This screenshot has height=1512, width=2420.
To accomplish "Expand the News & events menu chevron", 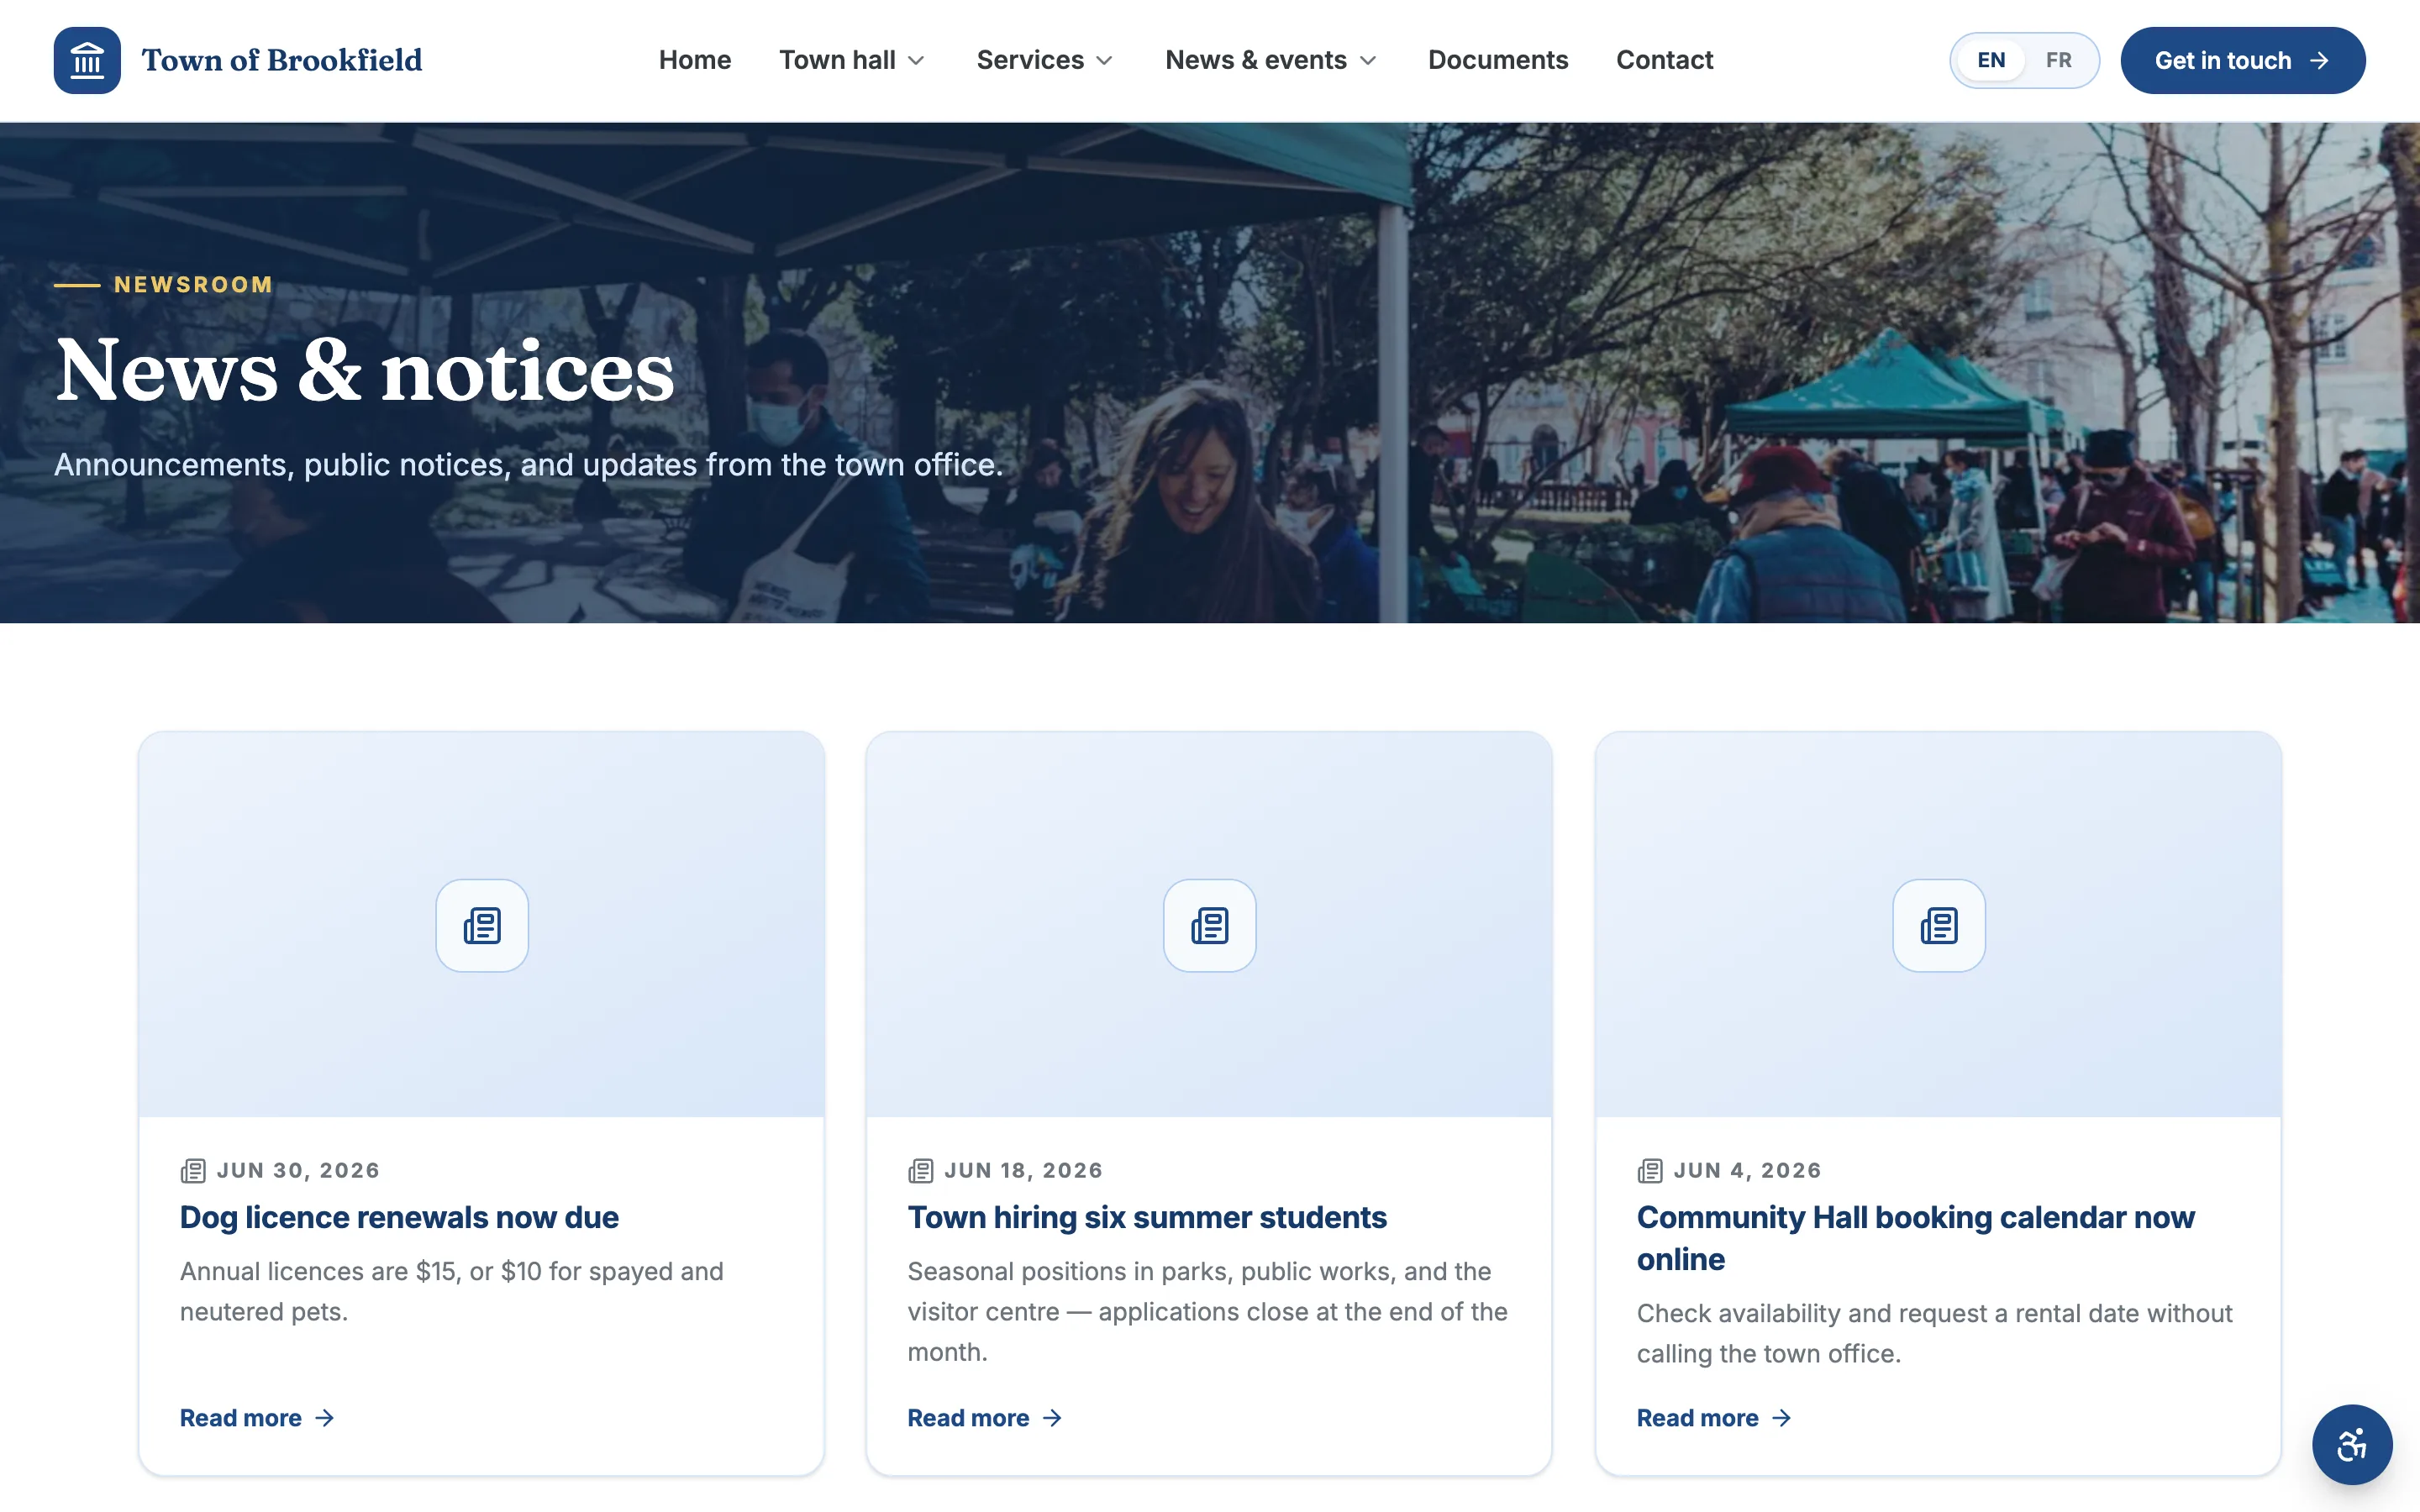I will pyautogui.click(x=1368, y=61).
